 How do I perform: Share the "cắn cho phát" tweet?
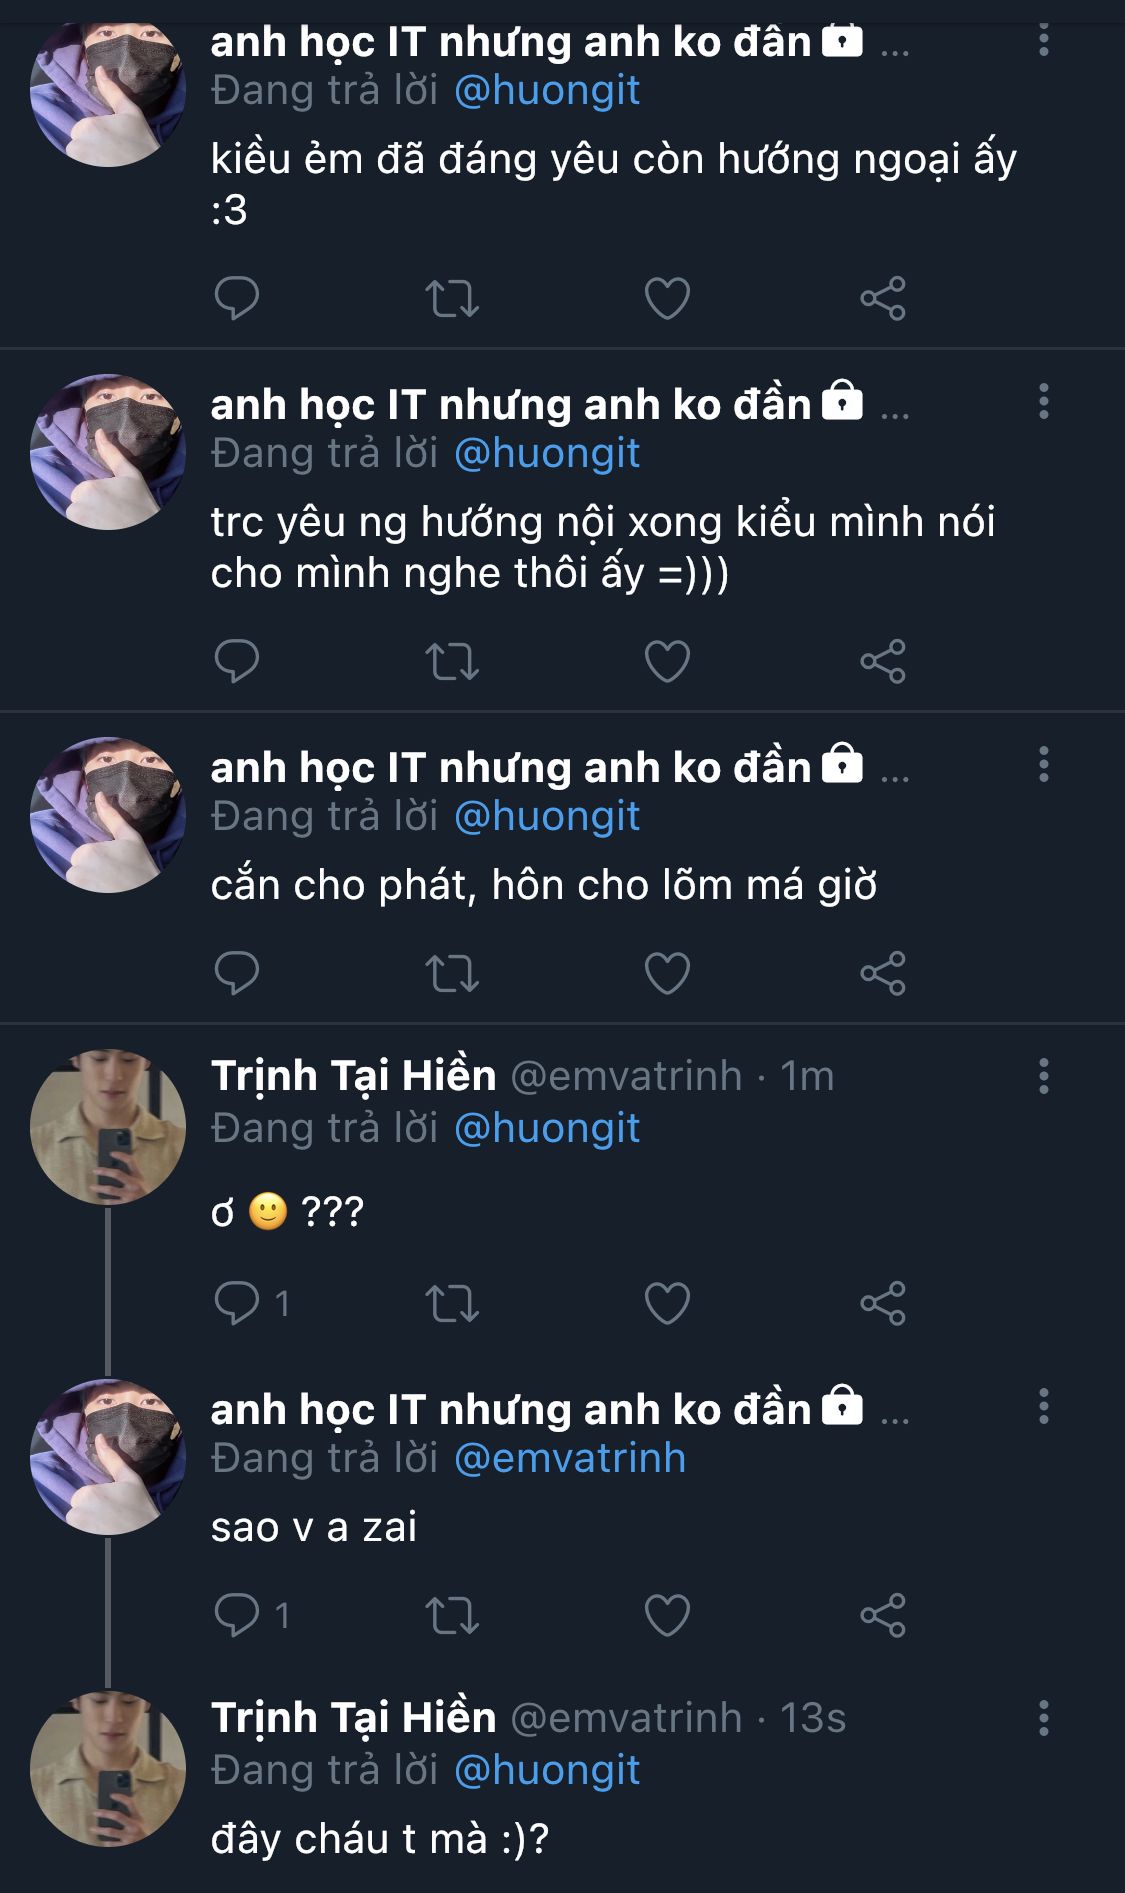pyautogui.click(x=883, y=973)
